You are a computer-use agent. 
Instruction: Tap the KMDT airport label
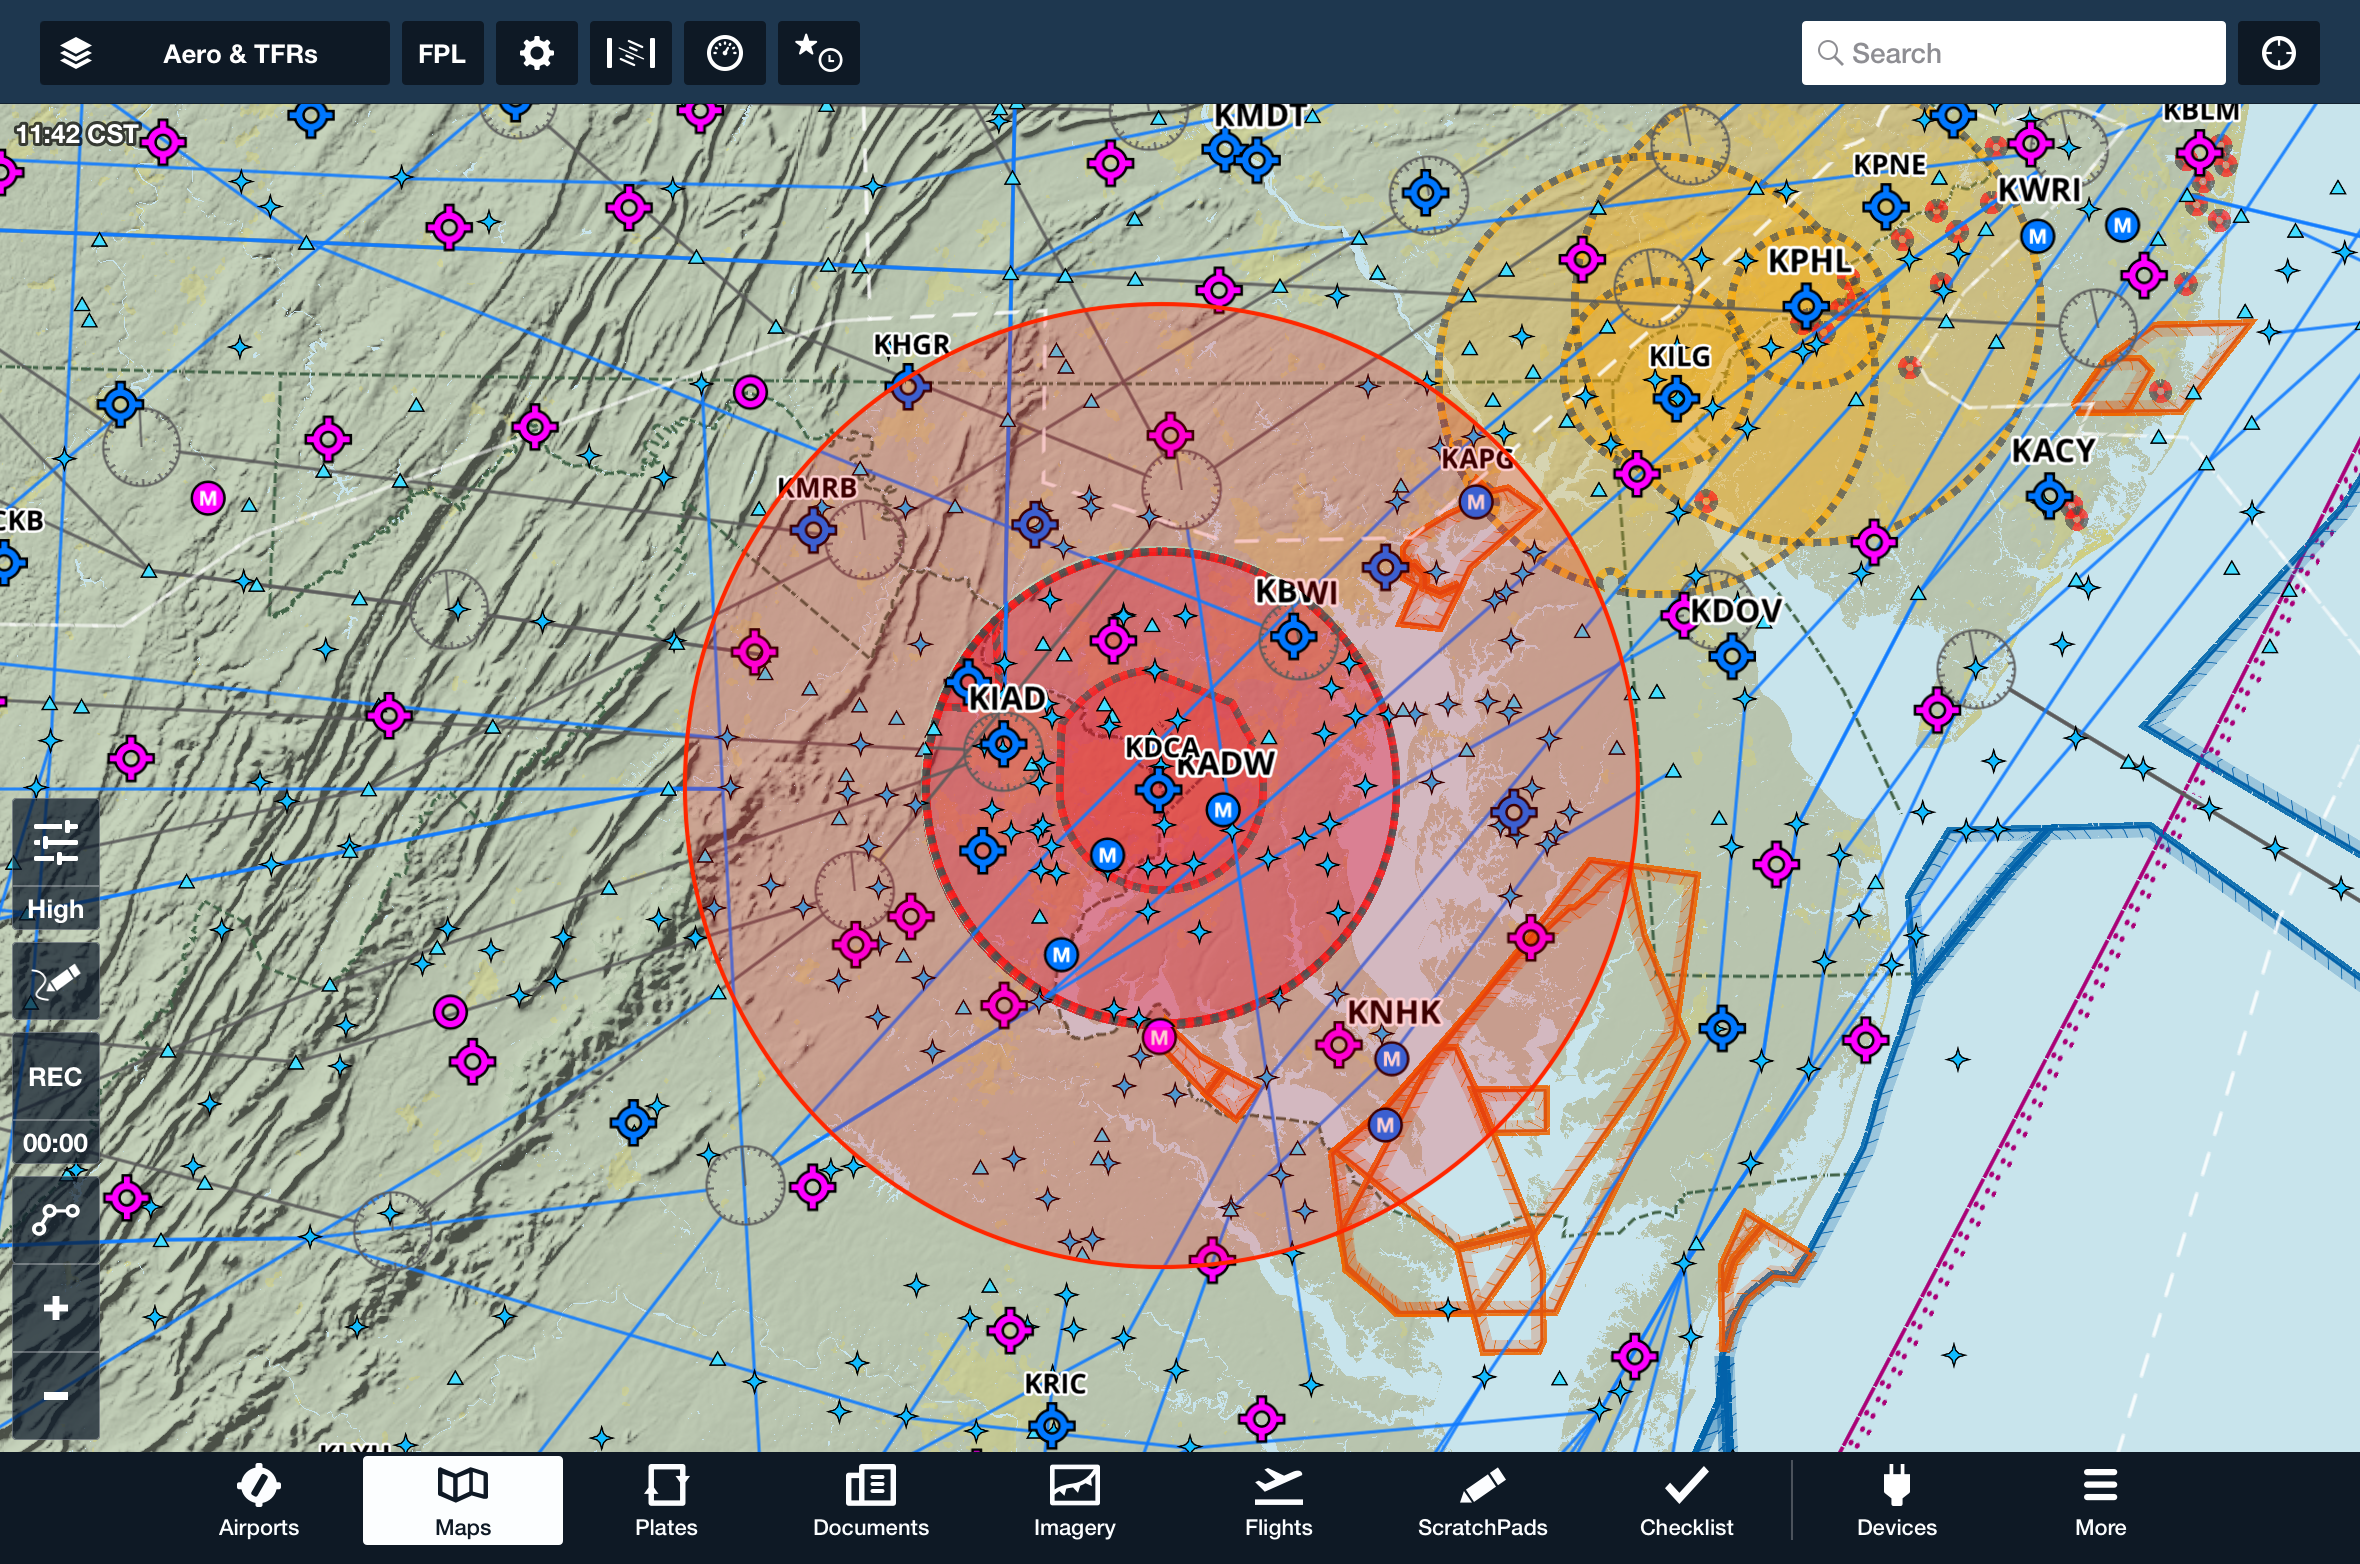coord(1260,116)
